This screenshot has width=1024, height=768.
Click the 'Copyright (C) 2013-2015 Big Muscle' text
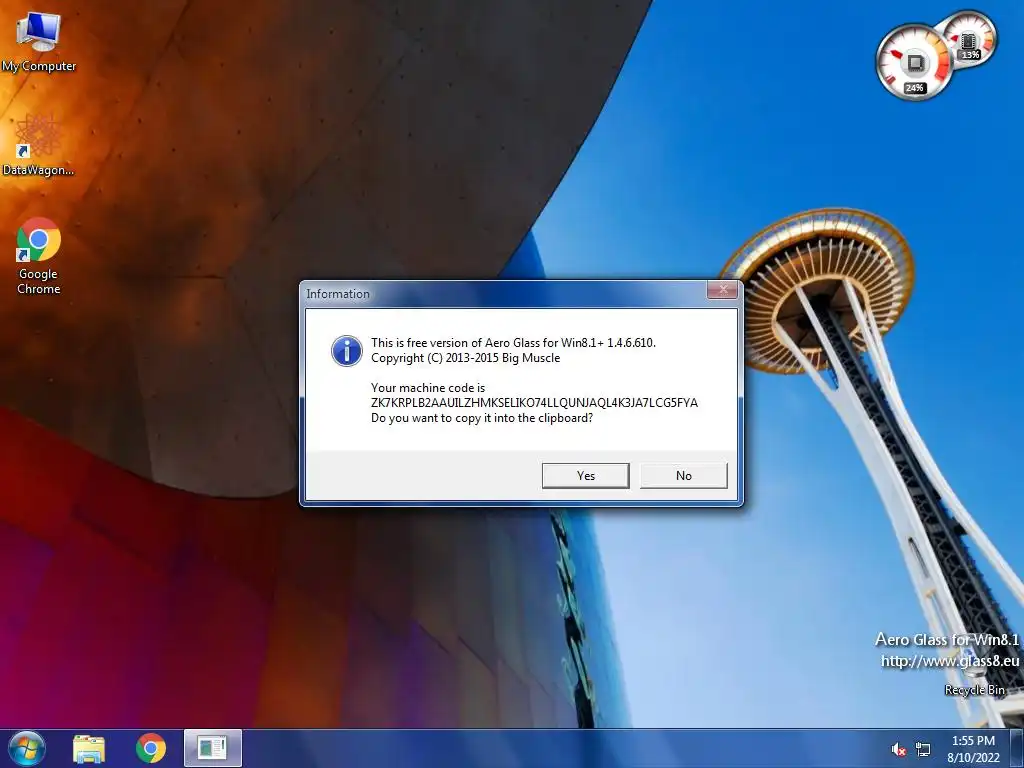466,358
